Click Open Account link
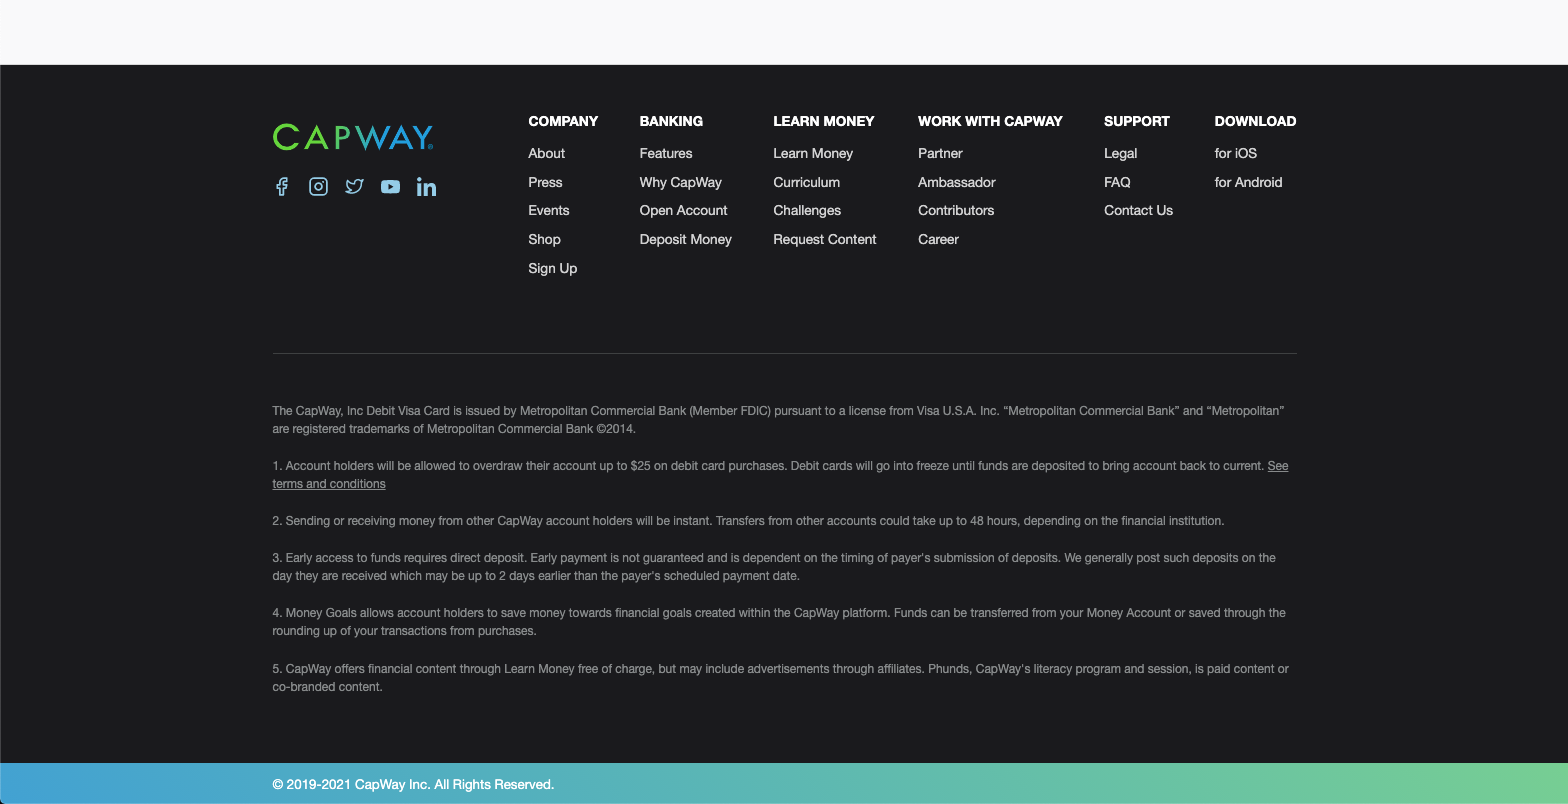 [x=684, y=210]
